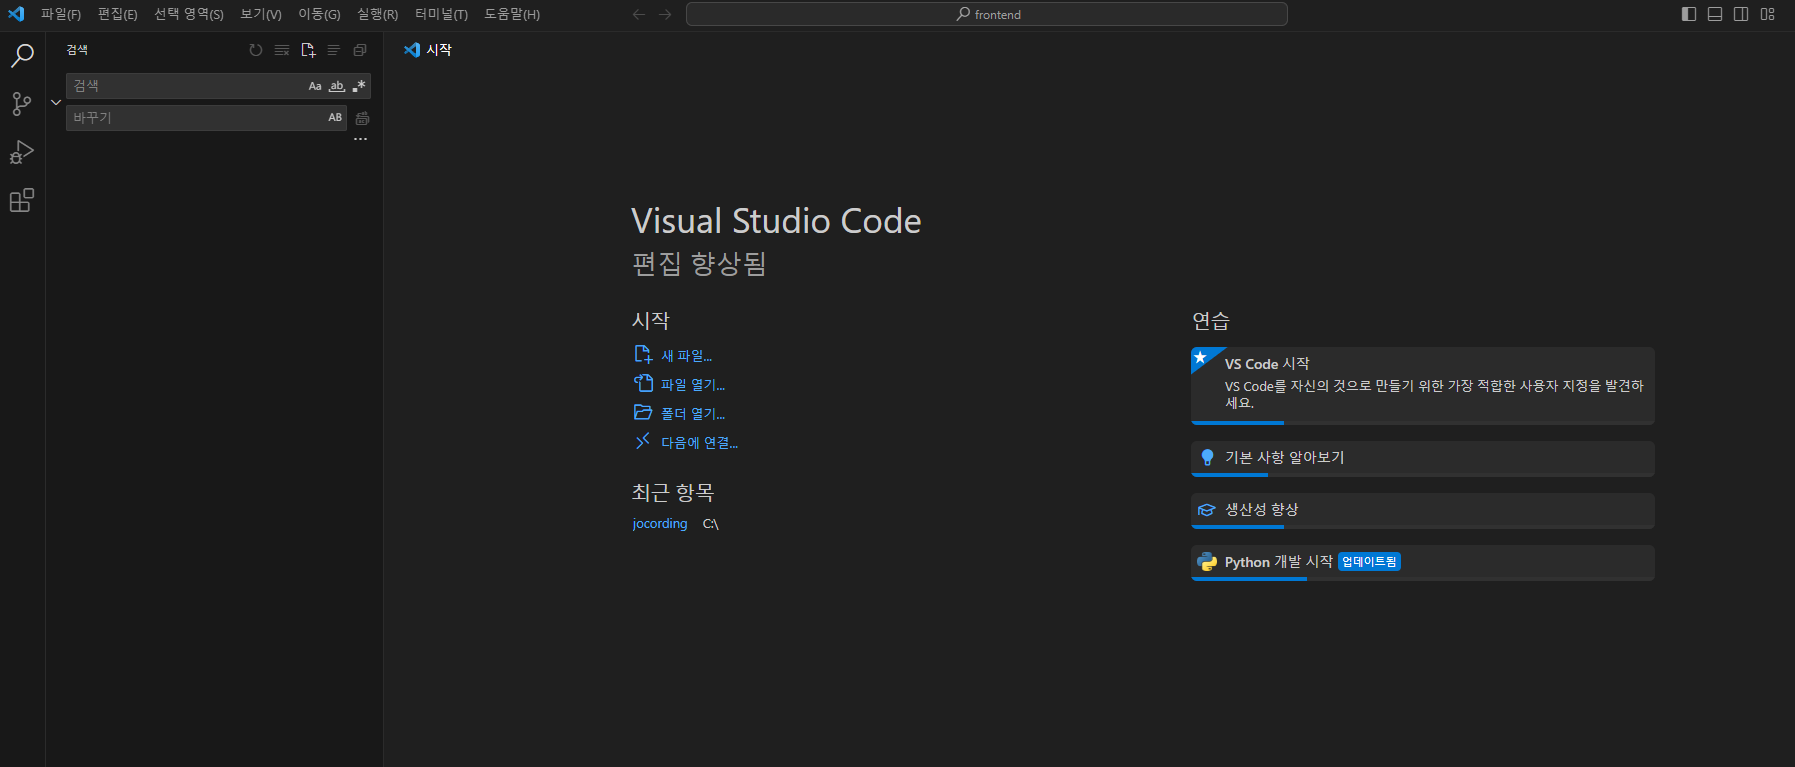Open the Search view in activity bar
The width and height of the screenshot is (1795, 767).
(22, 56)
